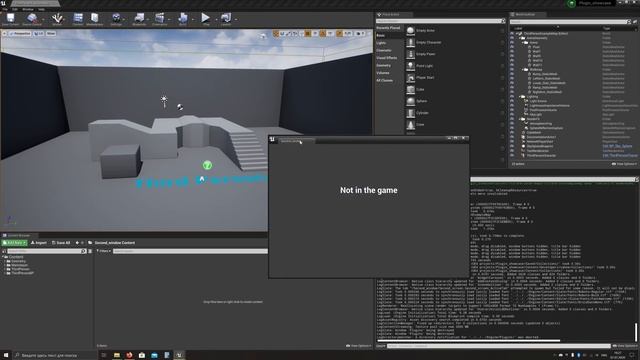
Task: Click the Add New button
Action: (x=15, y=243)
